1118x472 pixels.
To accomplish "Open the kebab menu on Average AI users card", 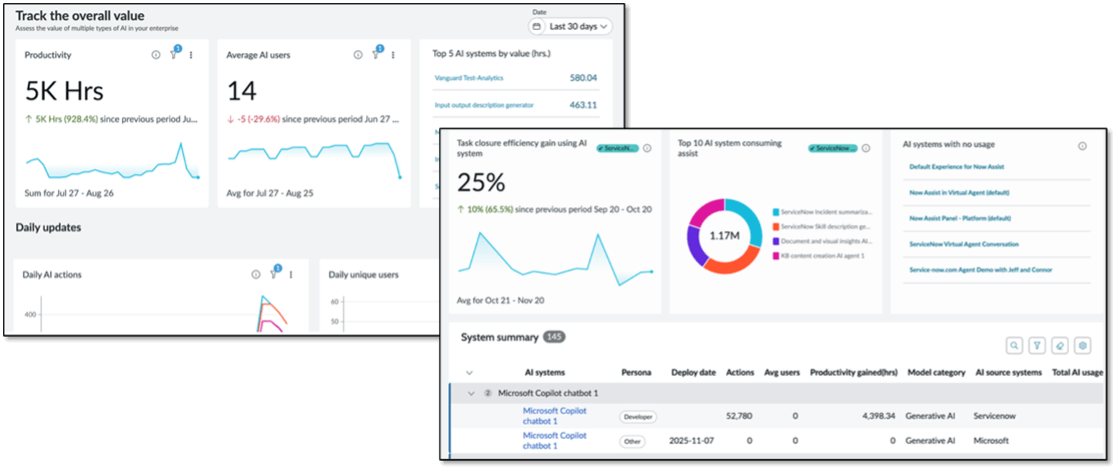I will pos(395,55).
